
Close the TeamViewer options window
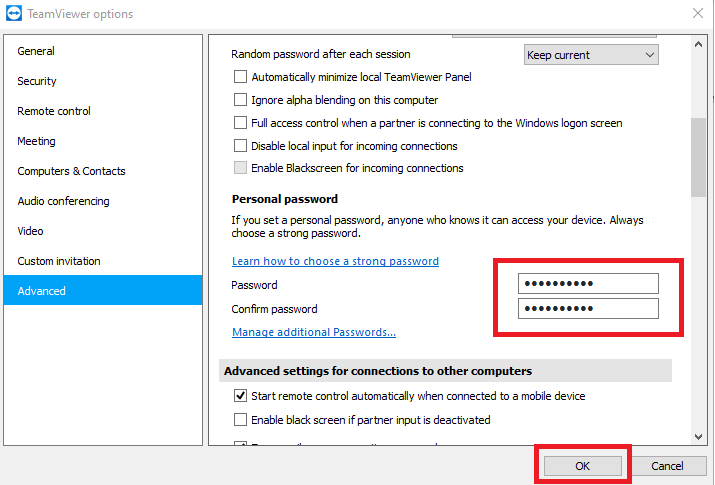coord(698,13)
